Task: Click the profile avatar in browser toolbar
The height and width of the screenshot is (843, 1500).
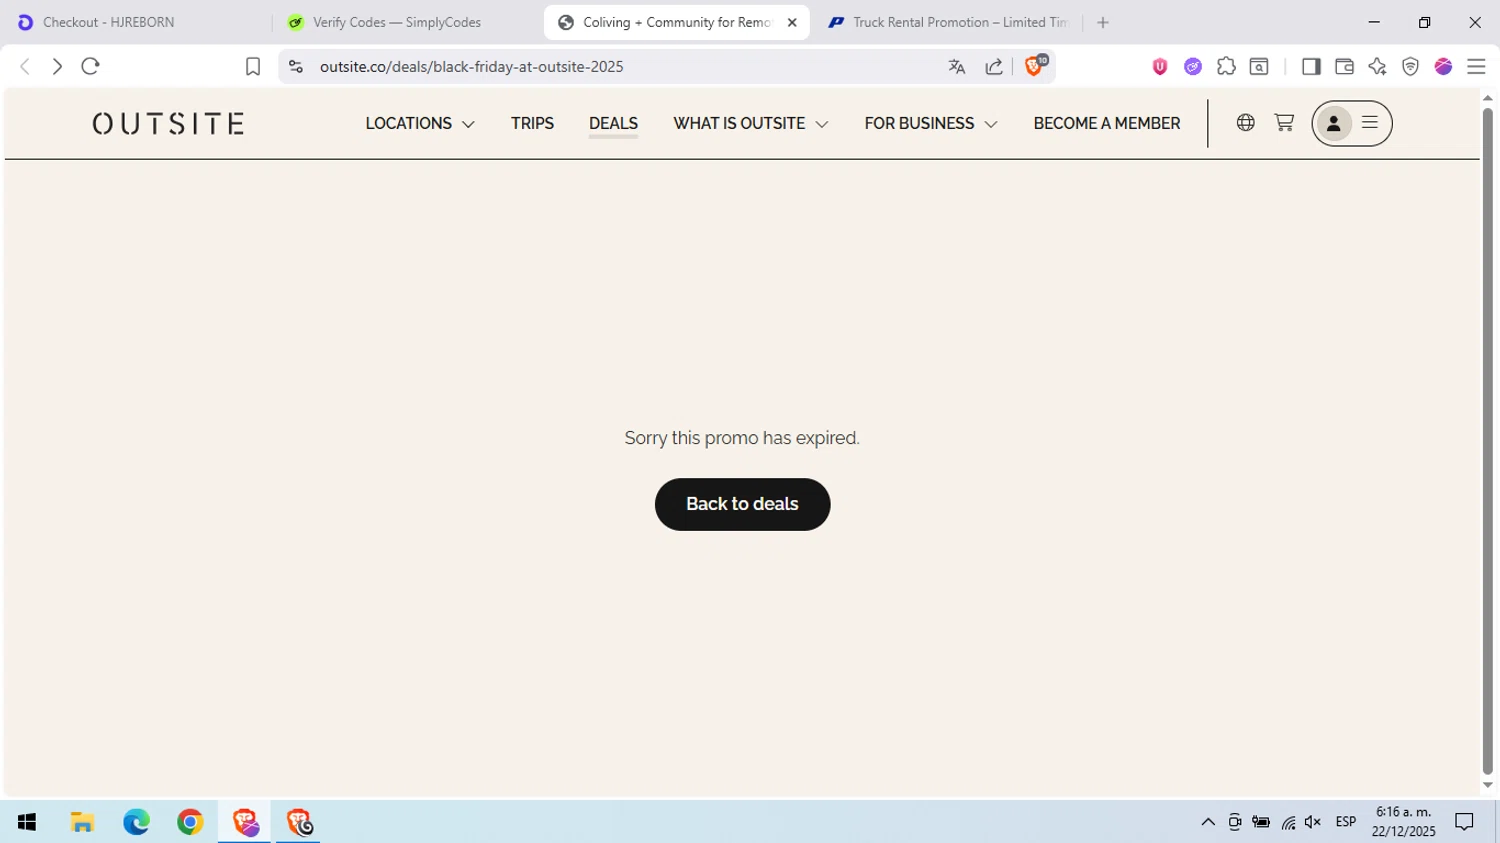Action: [1443, 66]
